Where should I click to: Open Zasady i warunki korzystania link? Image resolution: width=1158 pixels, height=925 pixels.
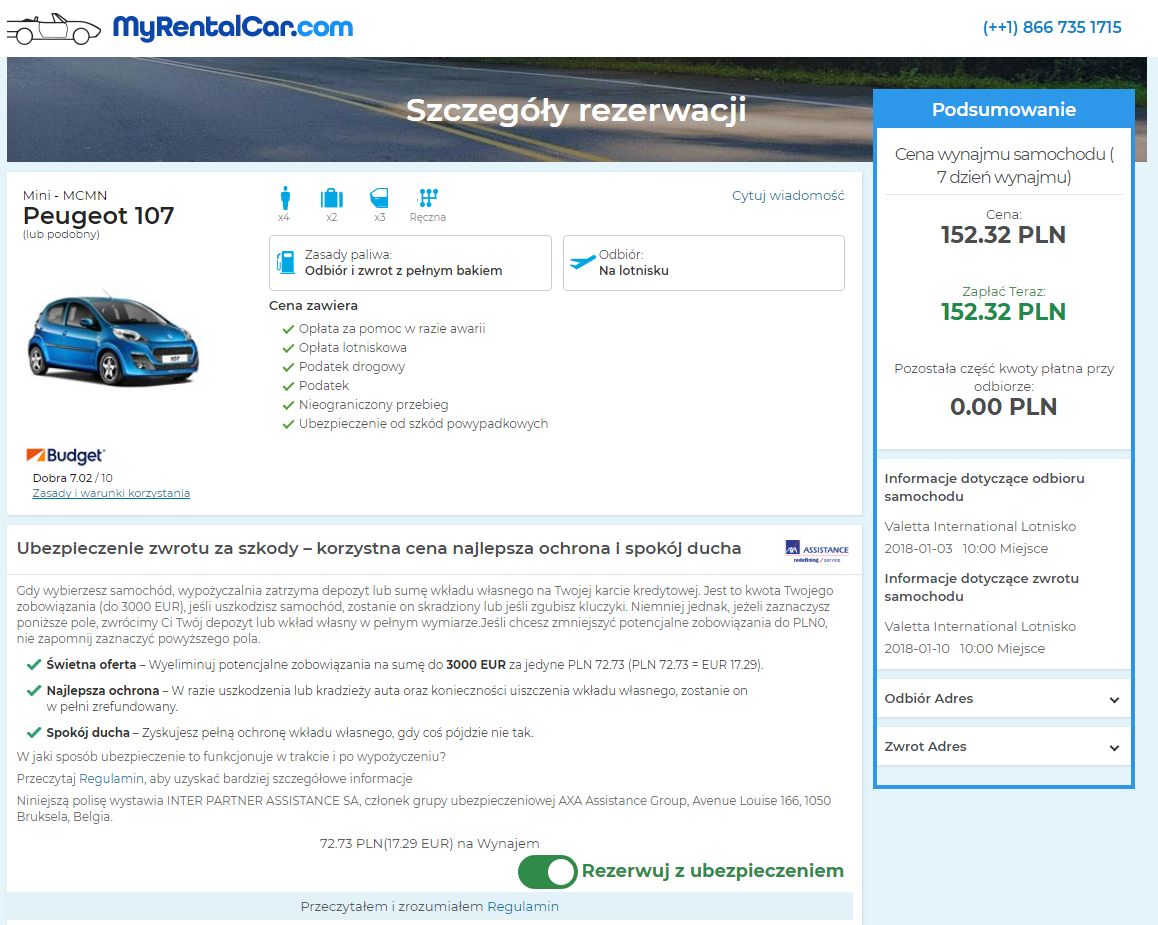pos(111,493)
